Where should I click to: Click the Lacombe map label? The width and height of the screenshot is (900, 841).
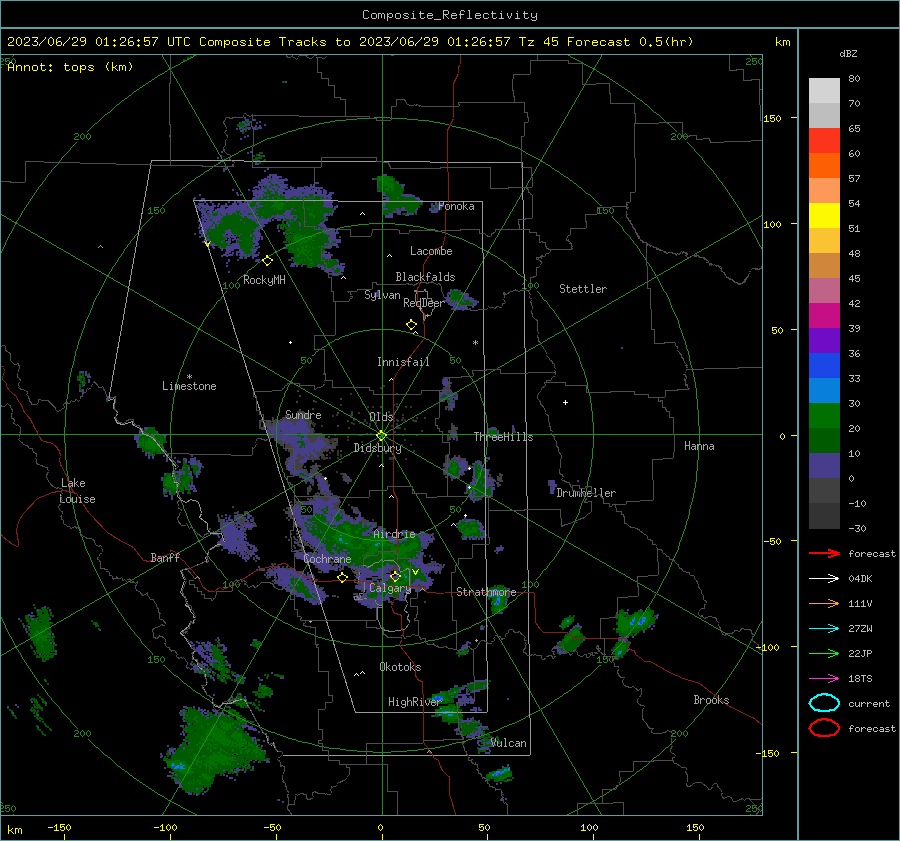point(431,251)
